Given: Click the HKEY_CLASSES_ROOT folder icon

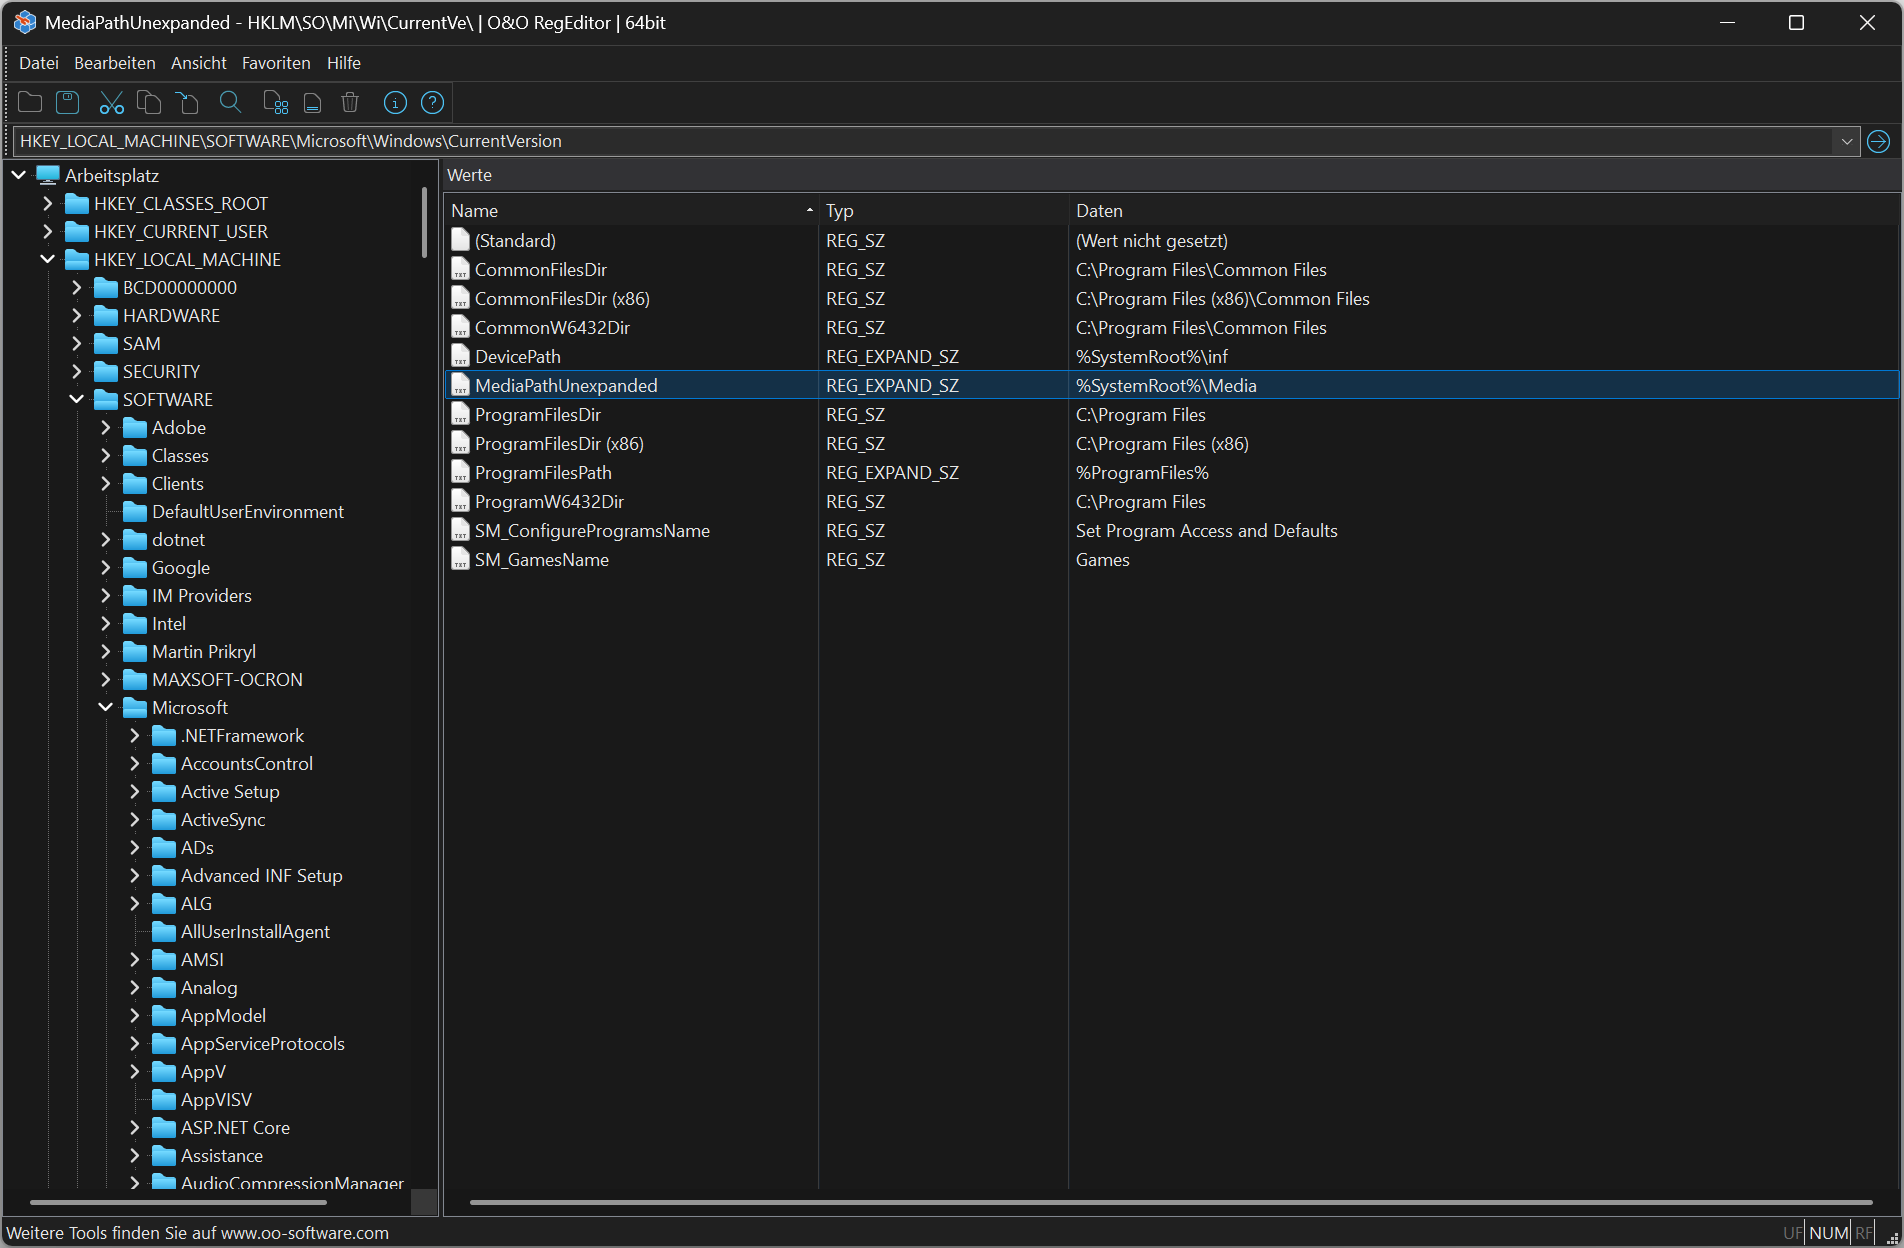Looking at the screenshot, I should 76,203.
